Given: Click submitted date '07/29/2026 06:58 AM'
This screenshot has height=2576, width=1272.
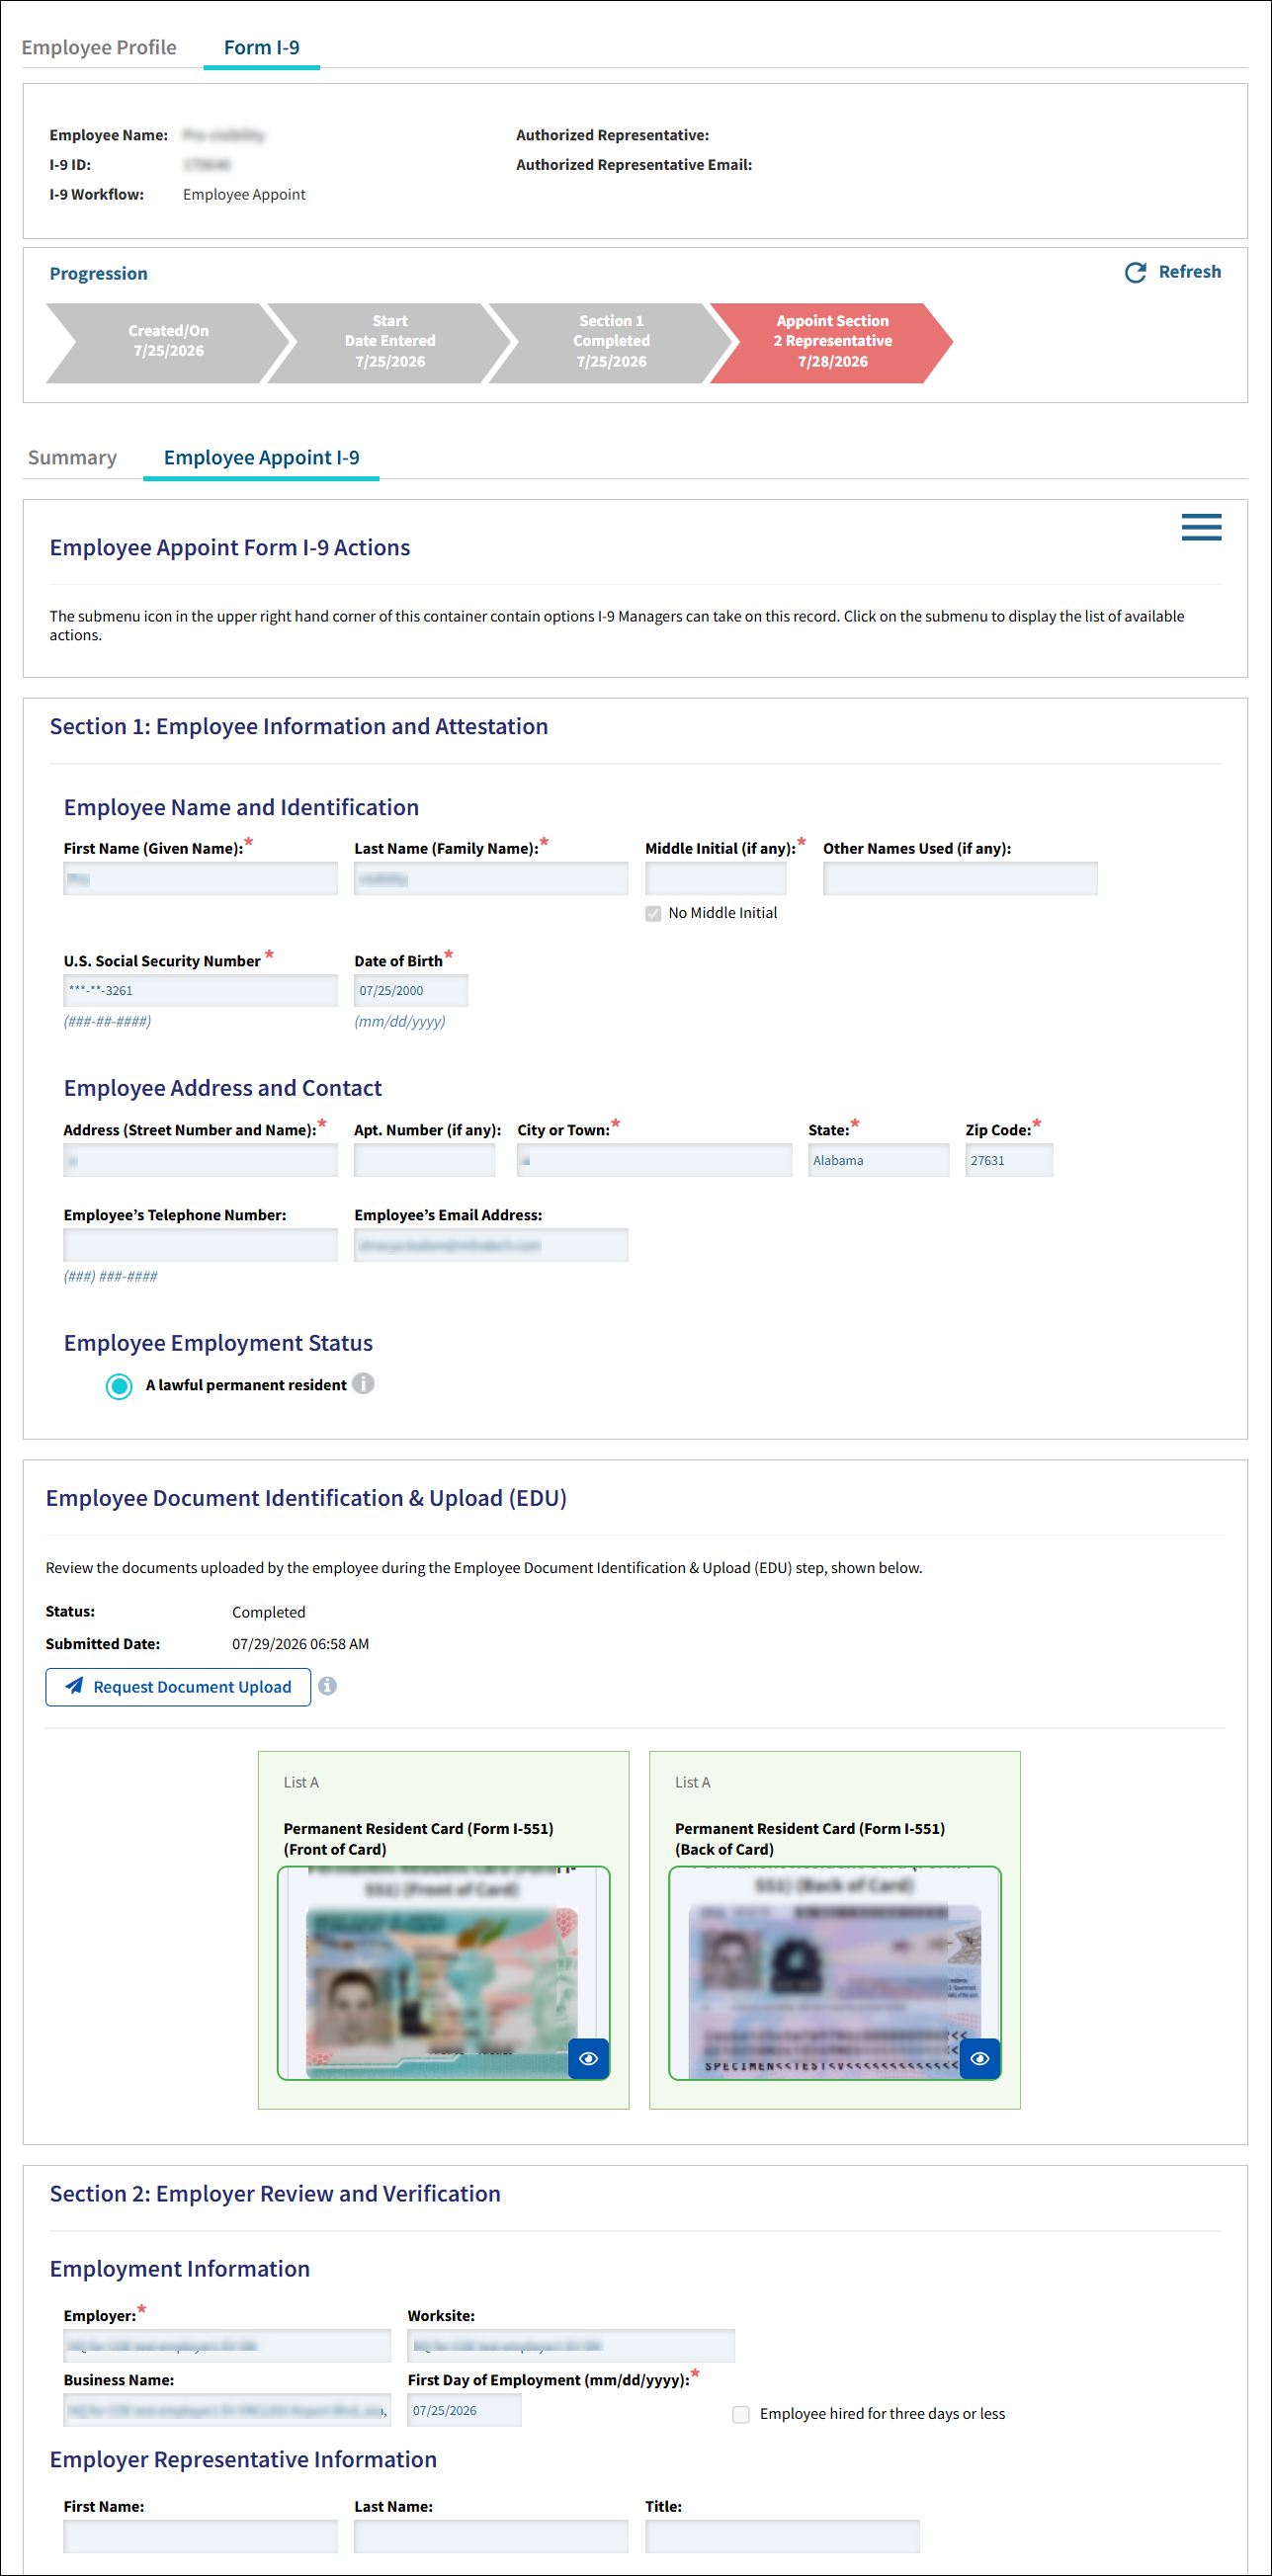Looking at the screenshot, I should point(300,1644).
